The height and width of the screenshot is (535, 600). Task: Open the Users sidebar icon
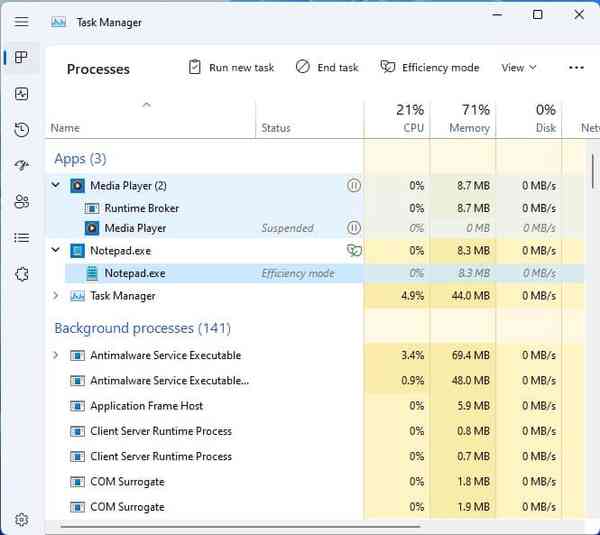[21, 201]
